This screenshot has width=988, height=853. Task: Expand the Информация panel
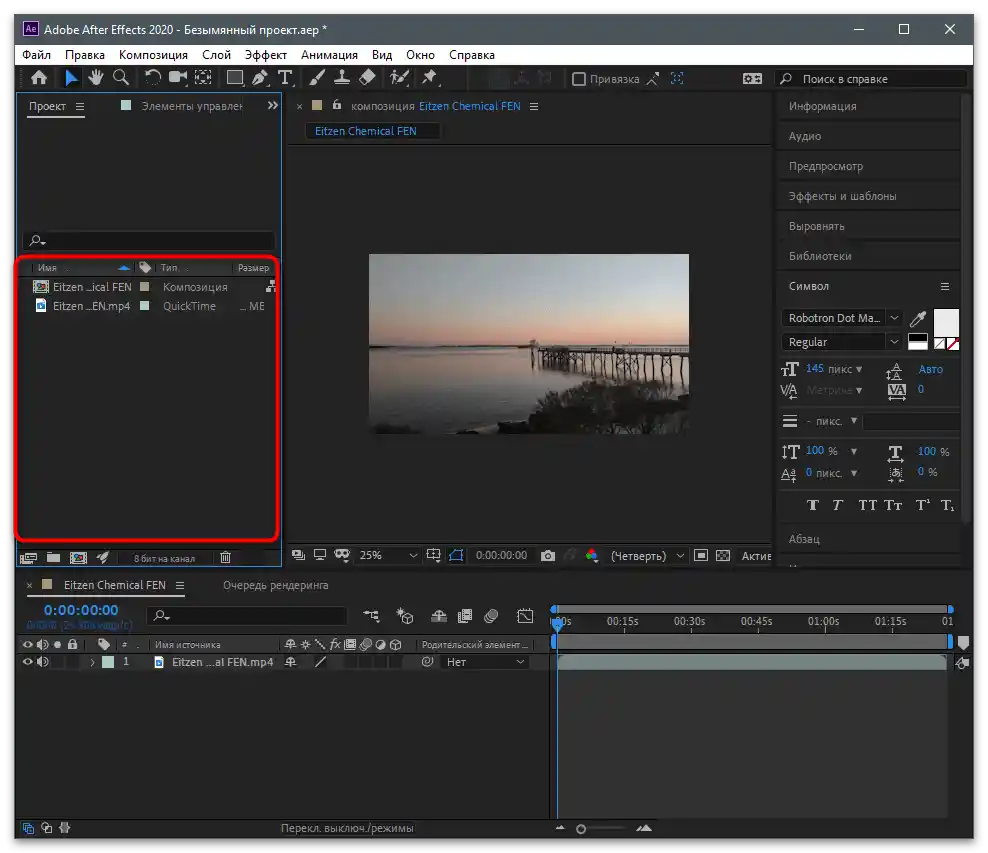[x=822, y=106]
